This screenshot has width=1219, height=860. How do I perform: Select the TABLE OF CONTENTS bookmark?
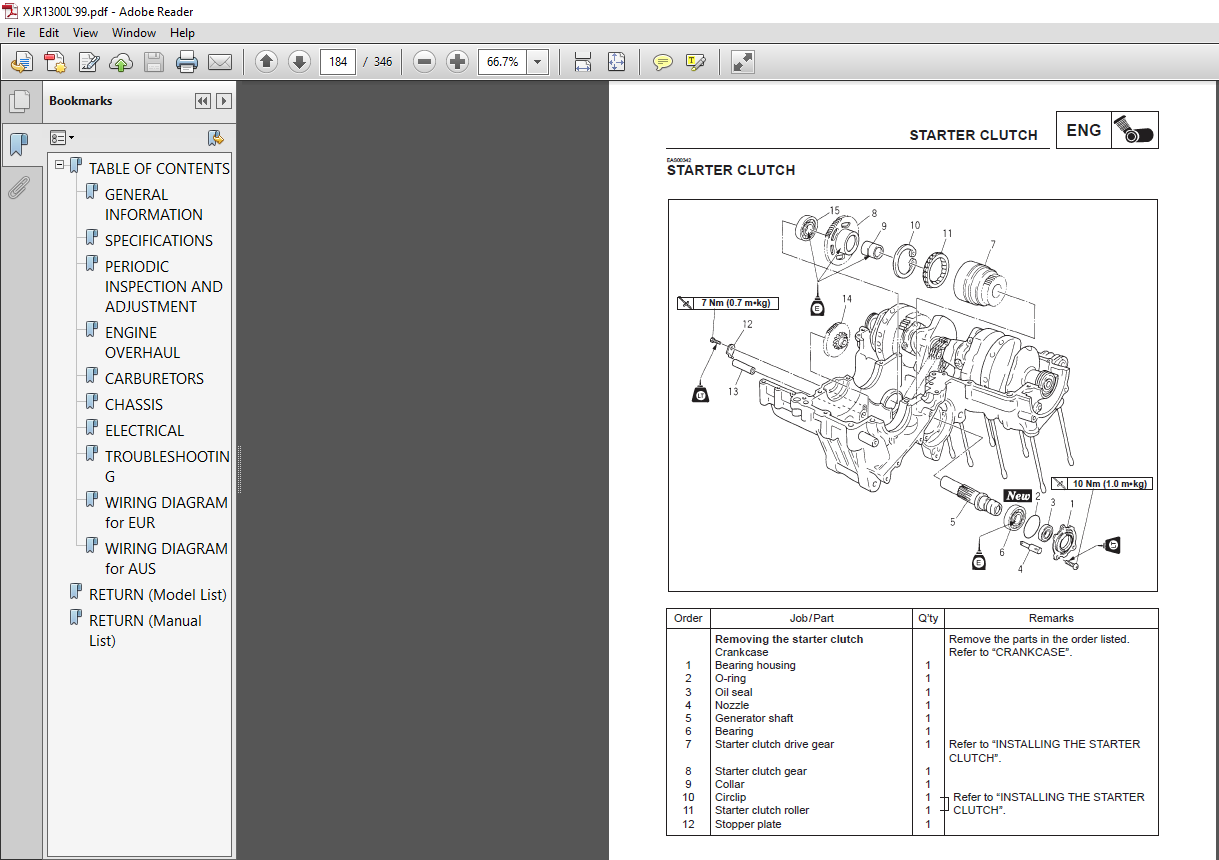click(x=159, y=168)
